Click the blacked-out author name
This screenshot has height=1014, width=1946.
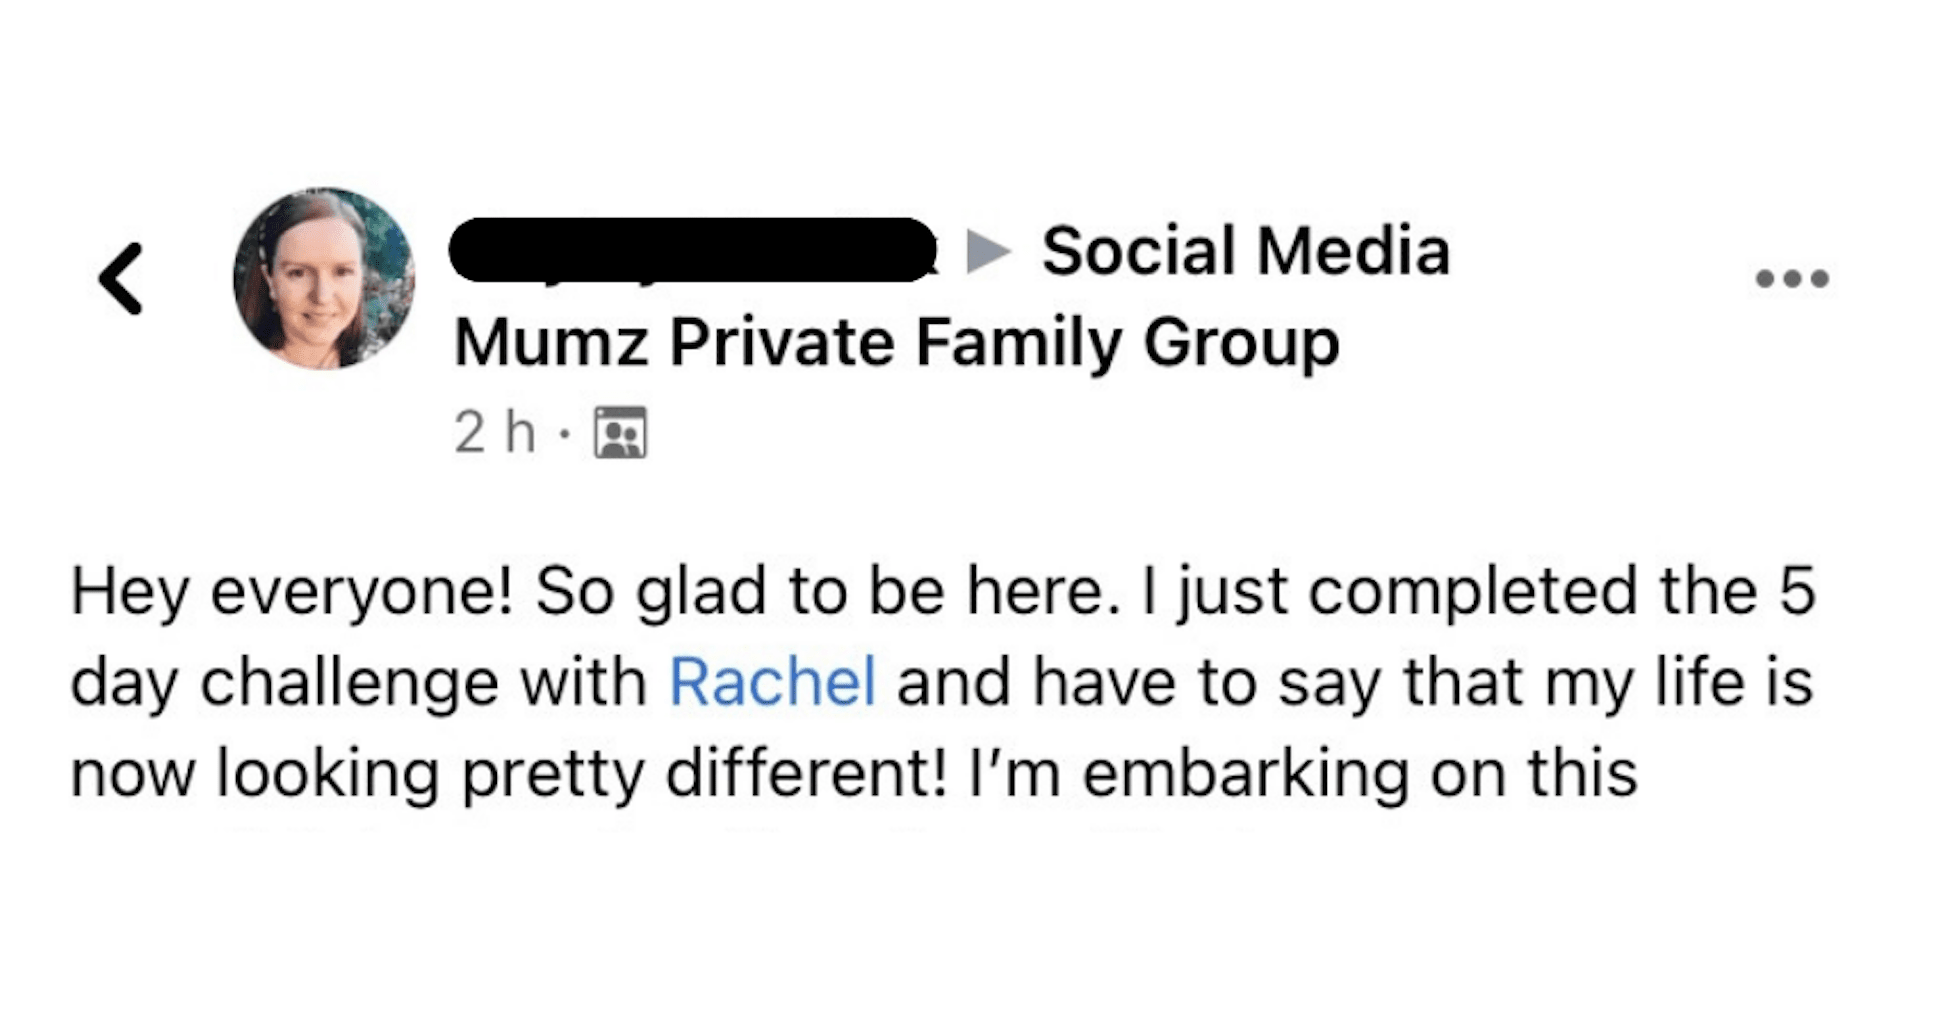[x=693, y=250]
